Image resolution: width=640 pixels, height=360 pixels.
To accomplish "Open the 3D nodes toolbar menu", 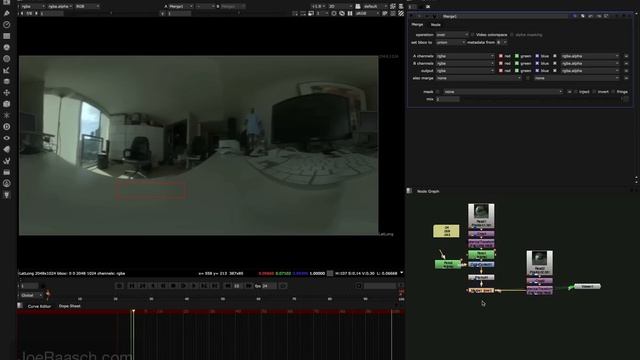I will point(7,104).
